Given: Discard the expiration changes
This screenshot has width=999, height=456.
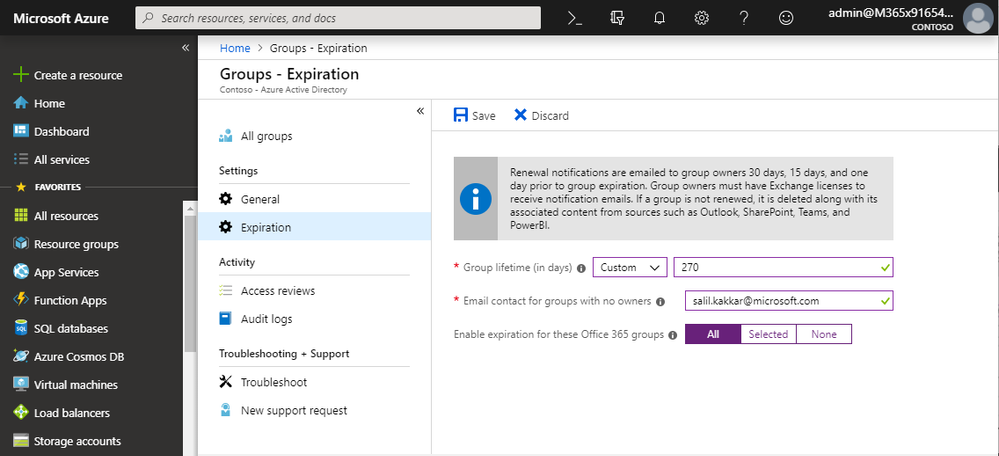Looking at the screenshot, I should 541,115.
